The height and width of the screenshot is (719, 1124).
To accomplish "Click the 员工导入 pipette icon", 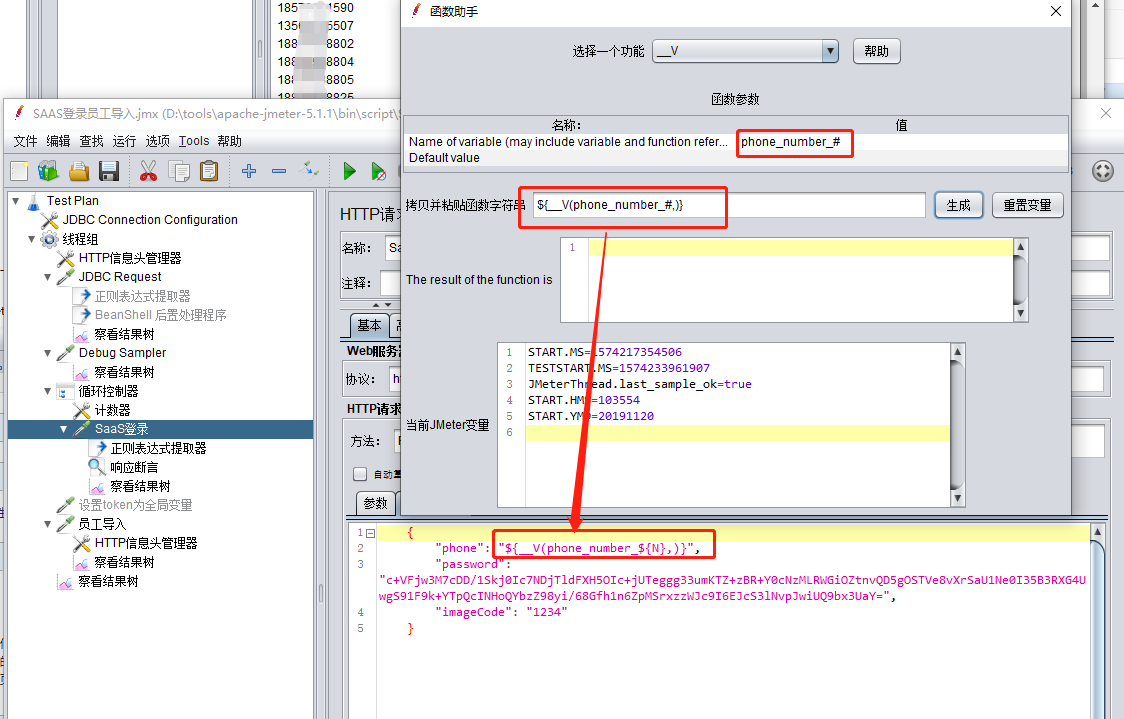I will [x=66, y=524].
